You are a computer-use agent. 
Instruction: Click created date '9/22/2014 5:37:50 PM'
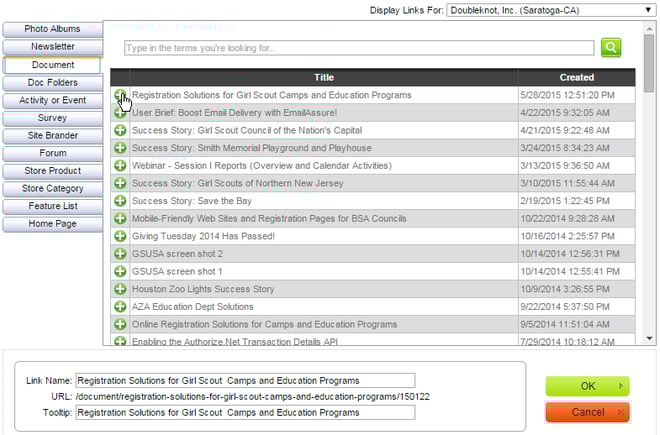pos(565,307)
